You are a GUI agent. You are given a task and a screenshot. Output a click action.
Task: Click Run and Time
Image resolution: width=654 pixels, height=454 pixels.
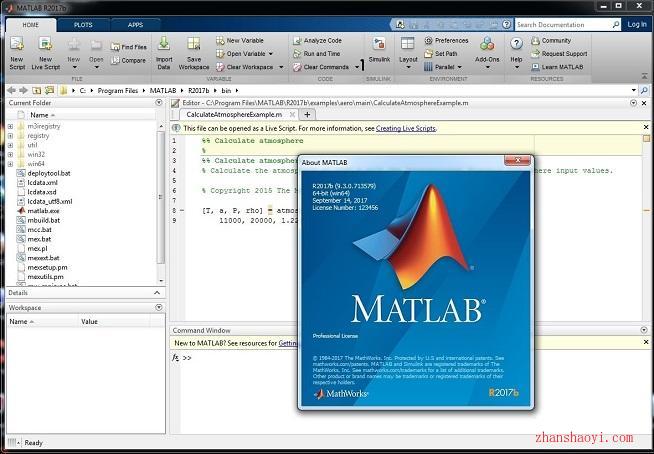(x=317, y=53)
